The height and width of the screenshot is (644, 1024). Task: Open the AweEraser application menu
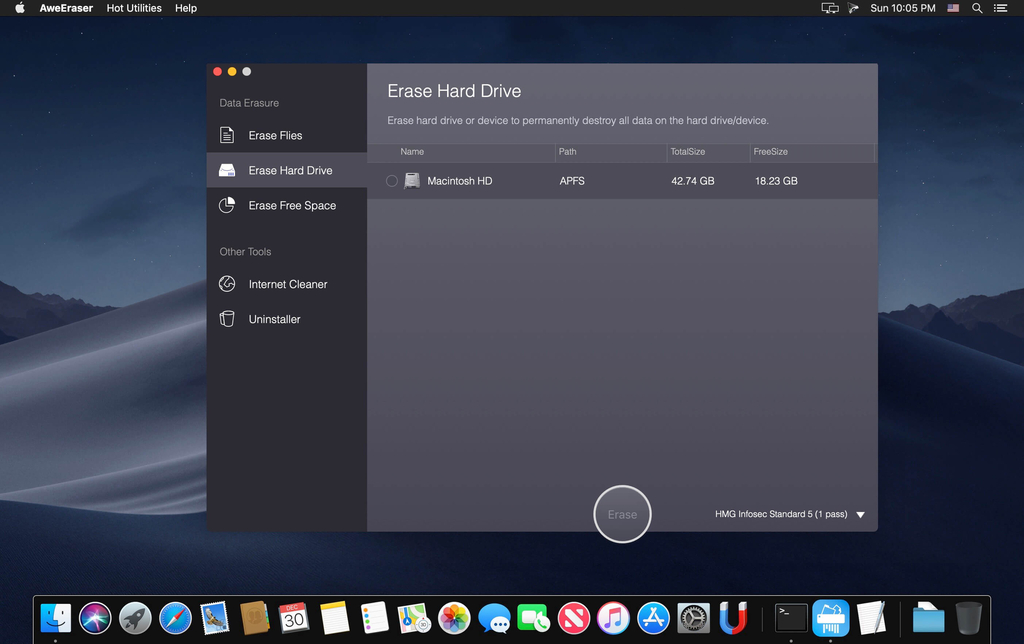point(68,8)
